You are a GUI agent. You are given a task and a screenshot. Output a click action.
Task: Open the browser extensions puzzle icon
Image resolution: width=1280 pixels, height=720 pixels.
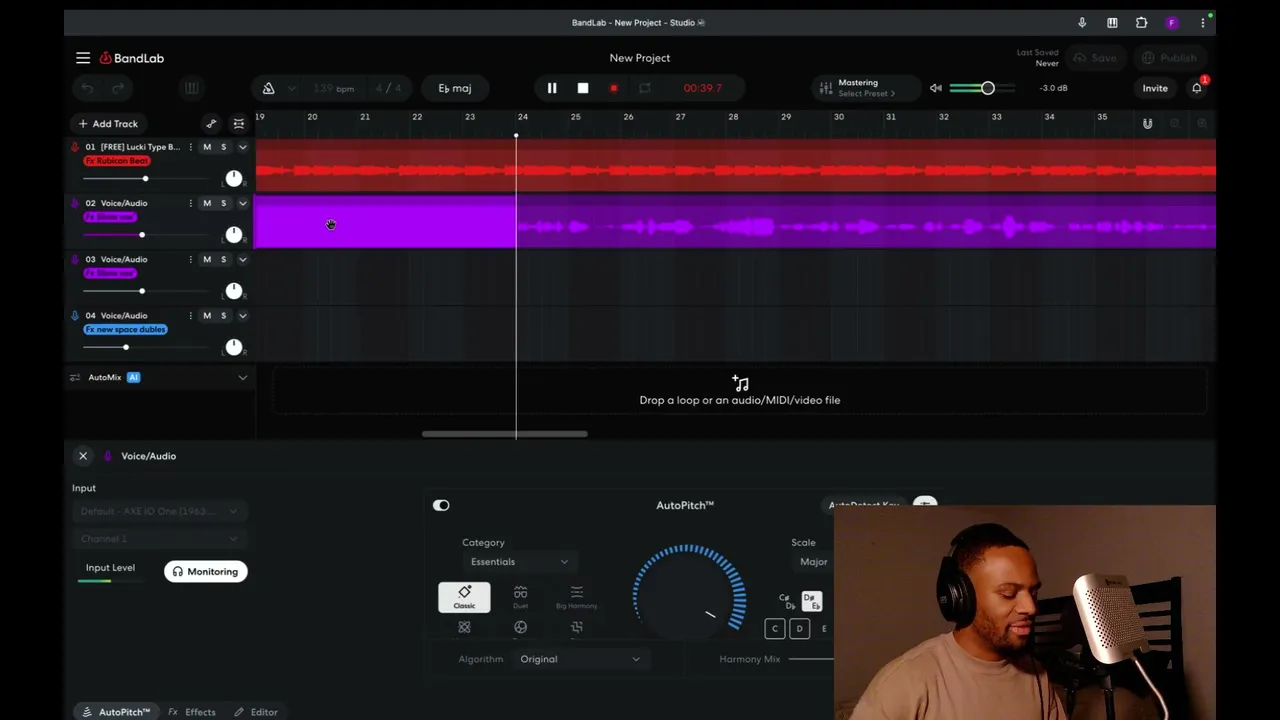click(1142, 22)
